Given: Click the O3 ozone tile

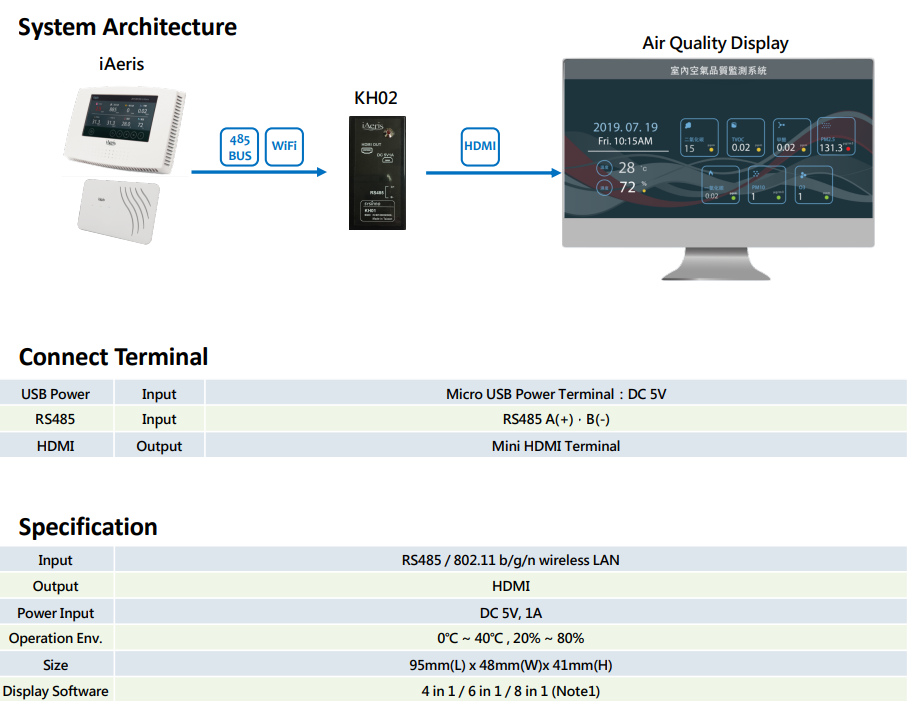Looking at the screenshot, I should tap(813, 184).
